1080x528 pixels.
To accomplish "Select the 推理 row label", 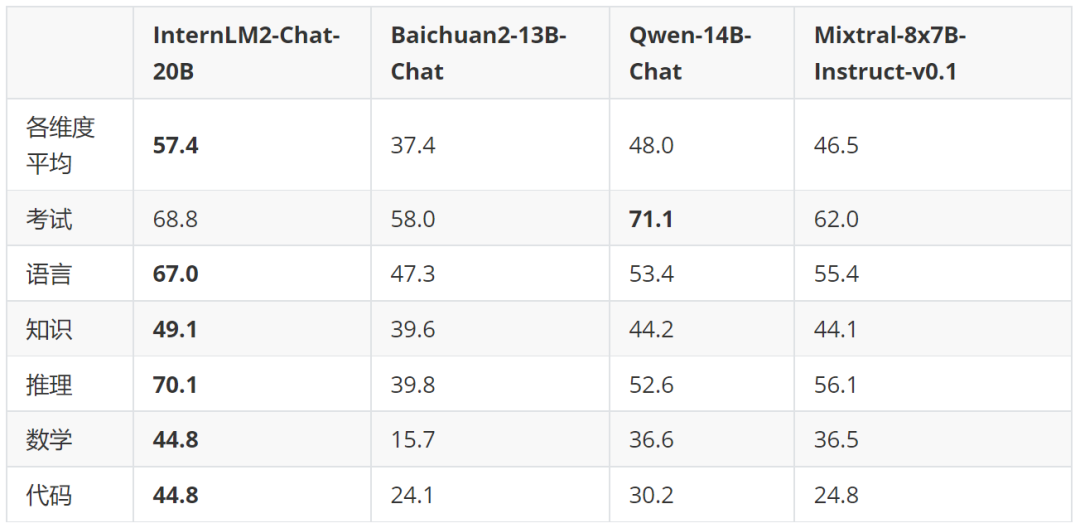I will (49, 384).
